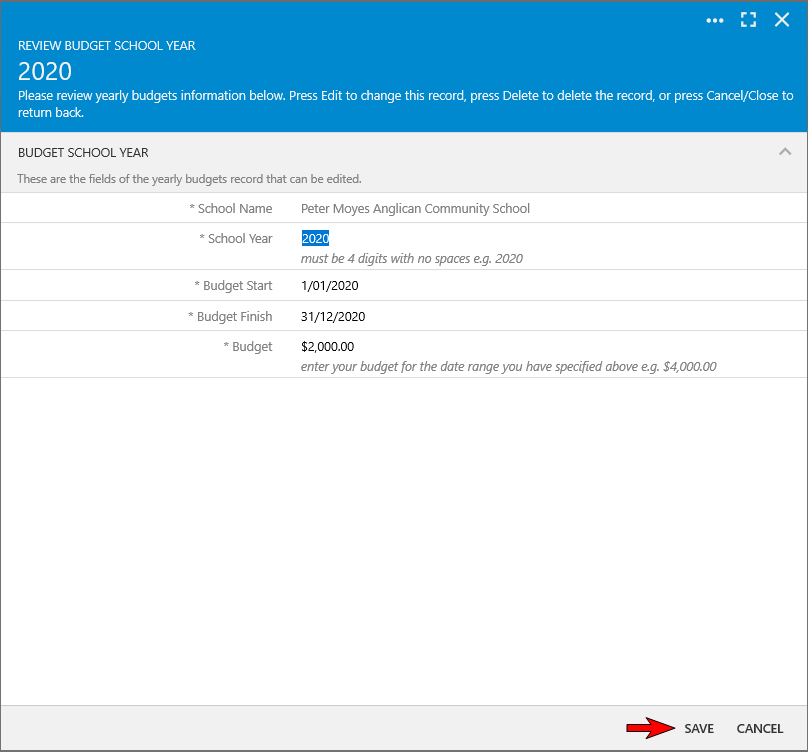Click the Budget Finish date 31/12/2020
The image size is (808, 752).
click(x=333, y=317)
